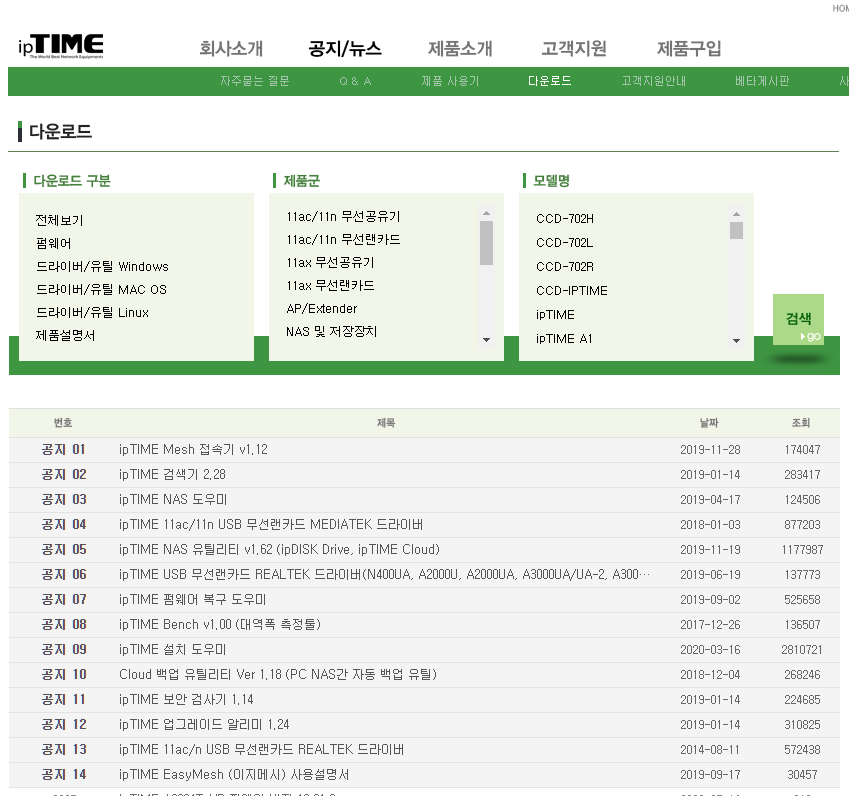This screenshot has width=849, height=796.
Task: Click 모델명 list scroll up arrow
Action: [x=736, y=214]
